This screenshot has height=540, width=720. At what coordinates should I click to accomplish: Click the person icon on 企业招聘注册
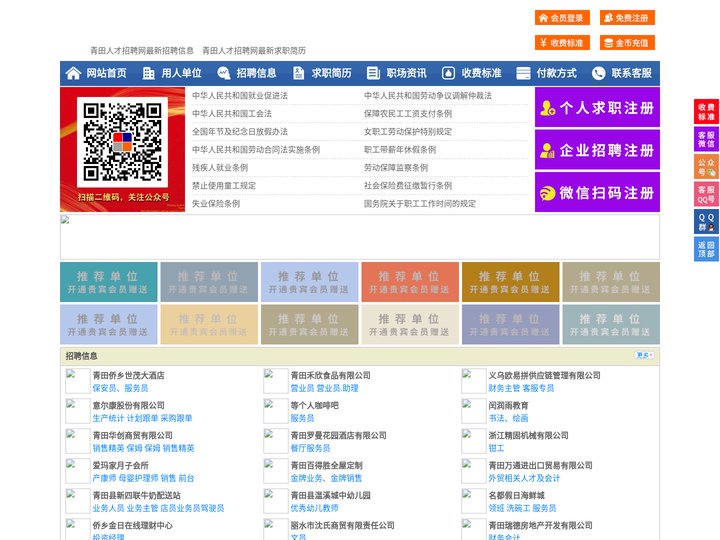tap(547, 150)
